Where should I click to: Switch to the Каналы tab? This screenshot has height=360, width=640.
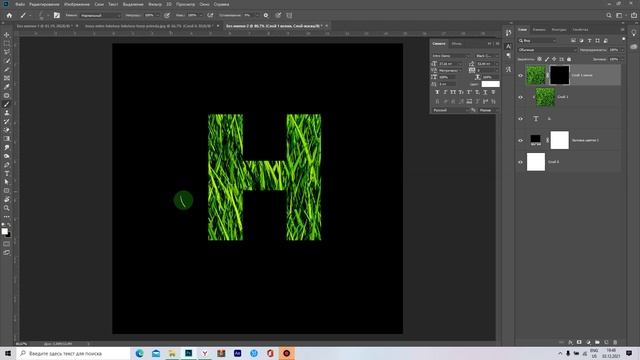click(x=539, y=30)
